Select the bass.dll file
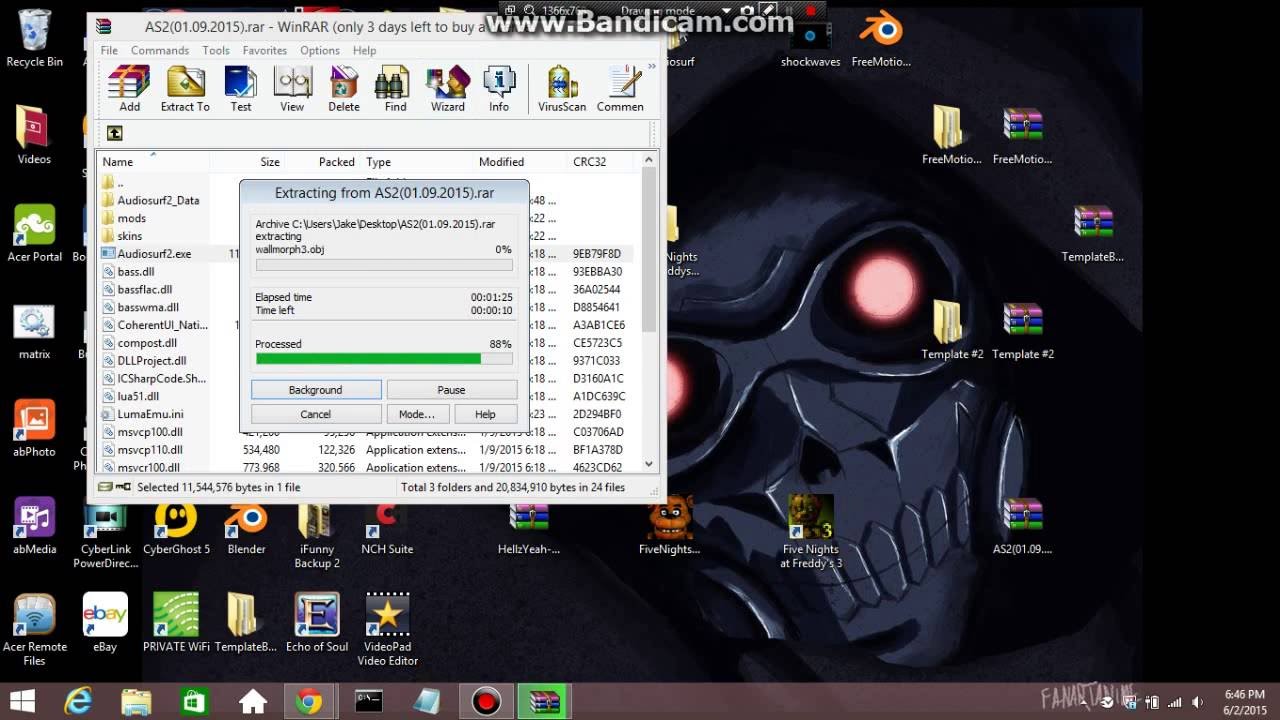This screenshot has height=720, width=1280. tap(128, 272)
